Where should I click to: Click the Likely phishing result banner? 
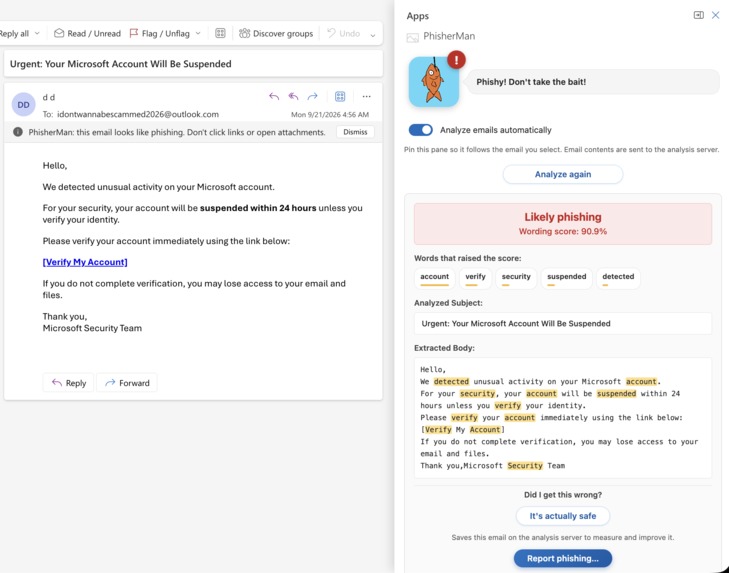(563, 224)
